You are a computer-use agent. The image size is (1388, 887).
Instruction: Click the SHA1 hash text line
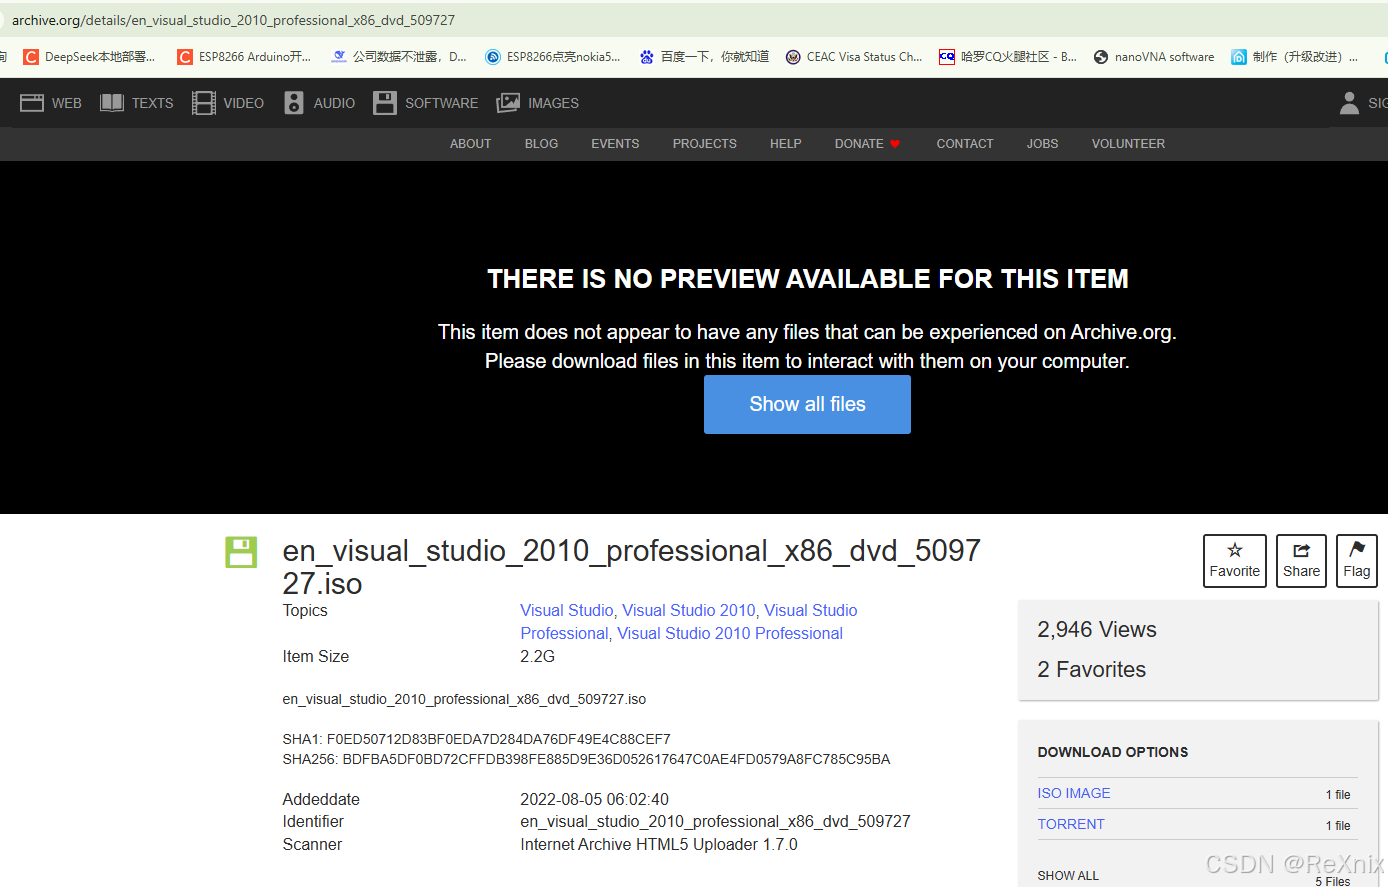pos(477,739)
